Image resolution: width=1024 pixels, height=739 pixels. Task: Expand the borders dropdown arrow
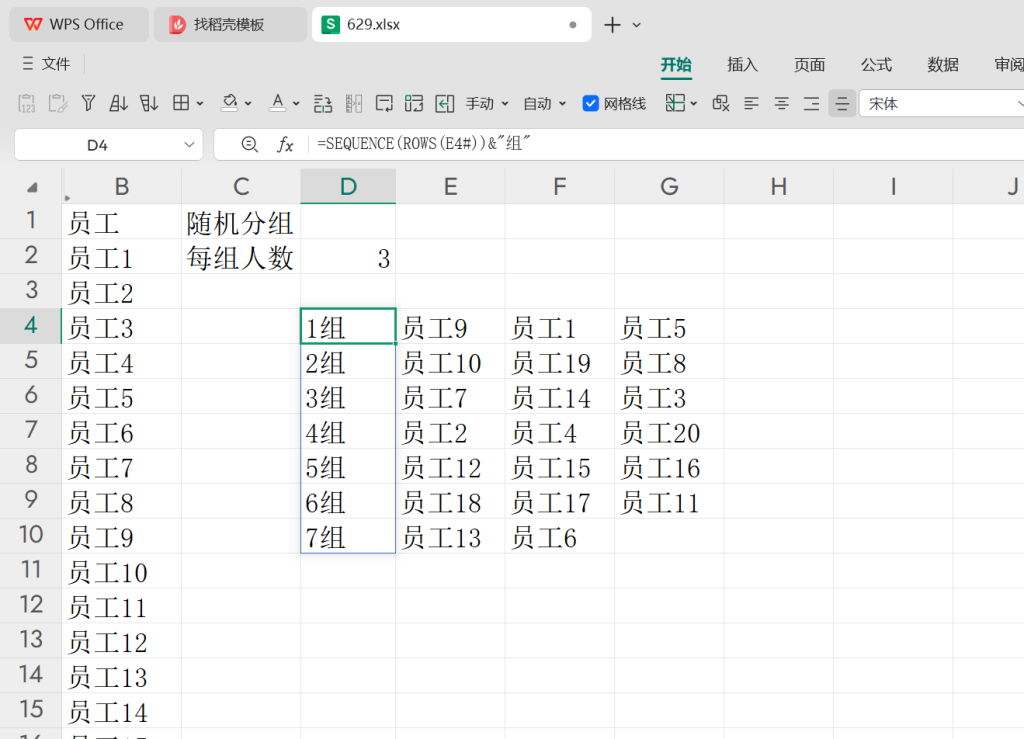click(200, 103)
